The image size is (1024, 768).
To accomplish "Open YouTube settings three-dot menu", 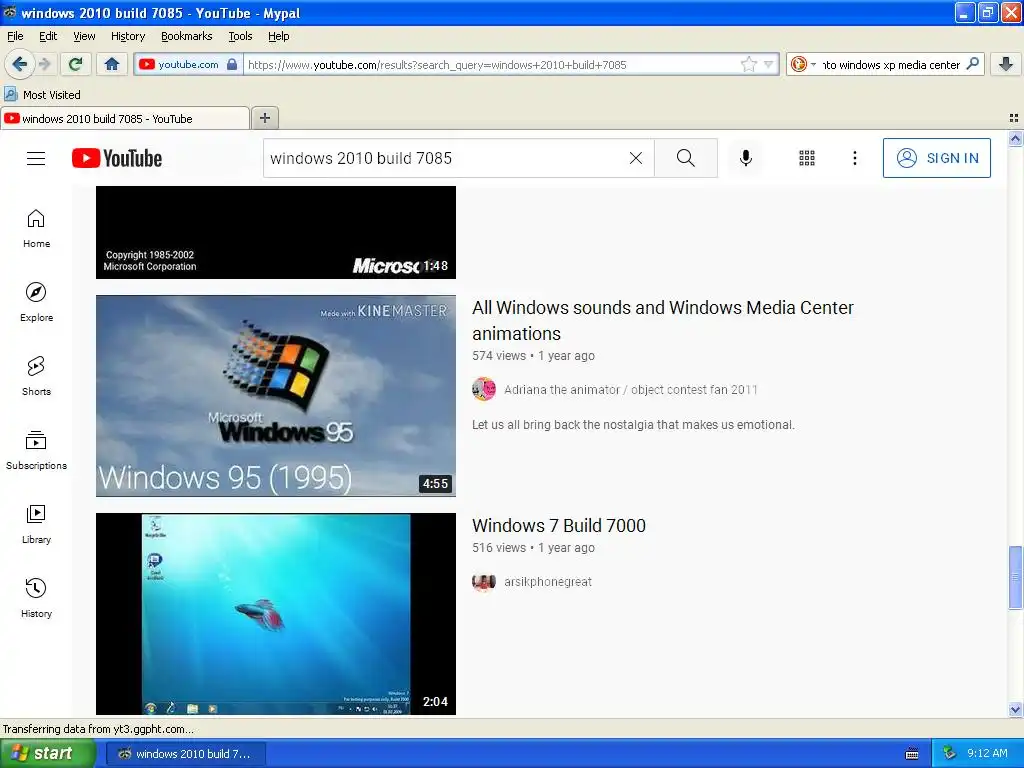I will 854,158.
